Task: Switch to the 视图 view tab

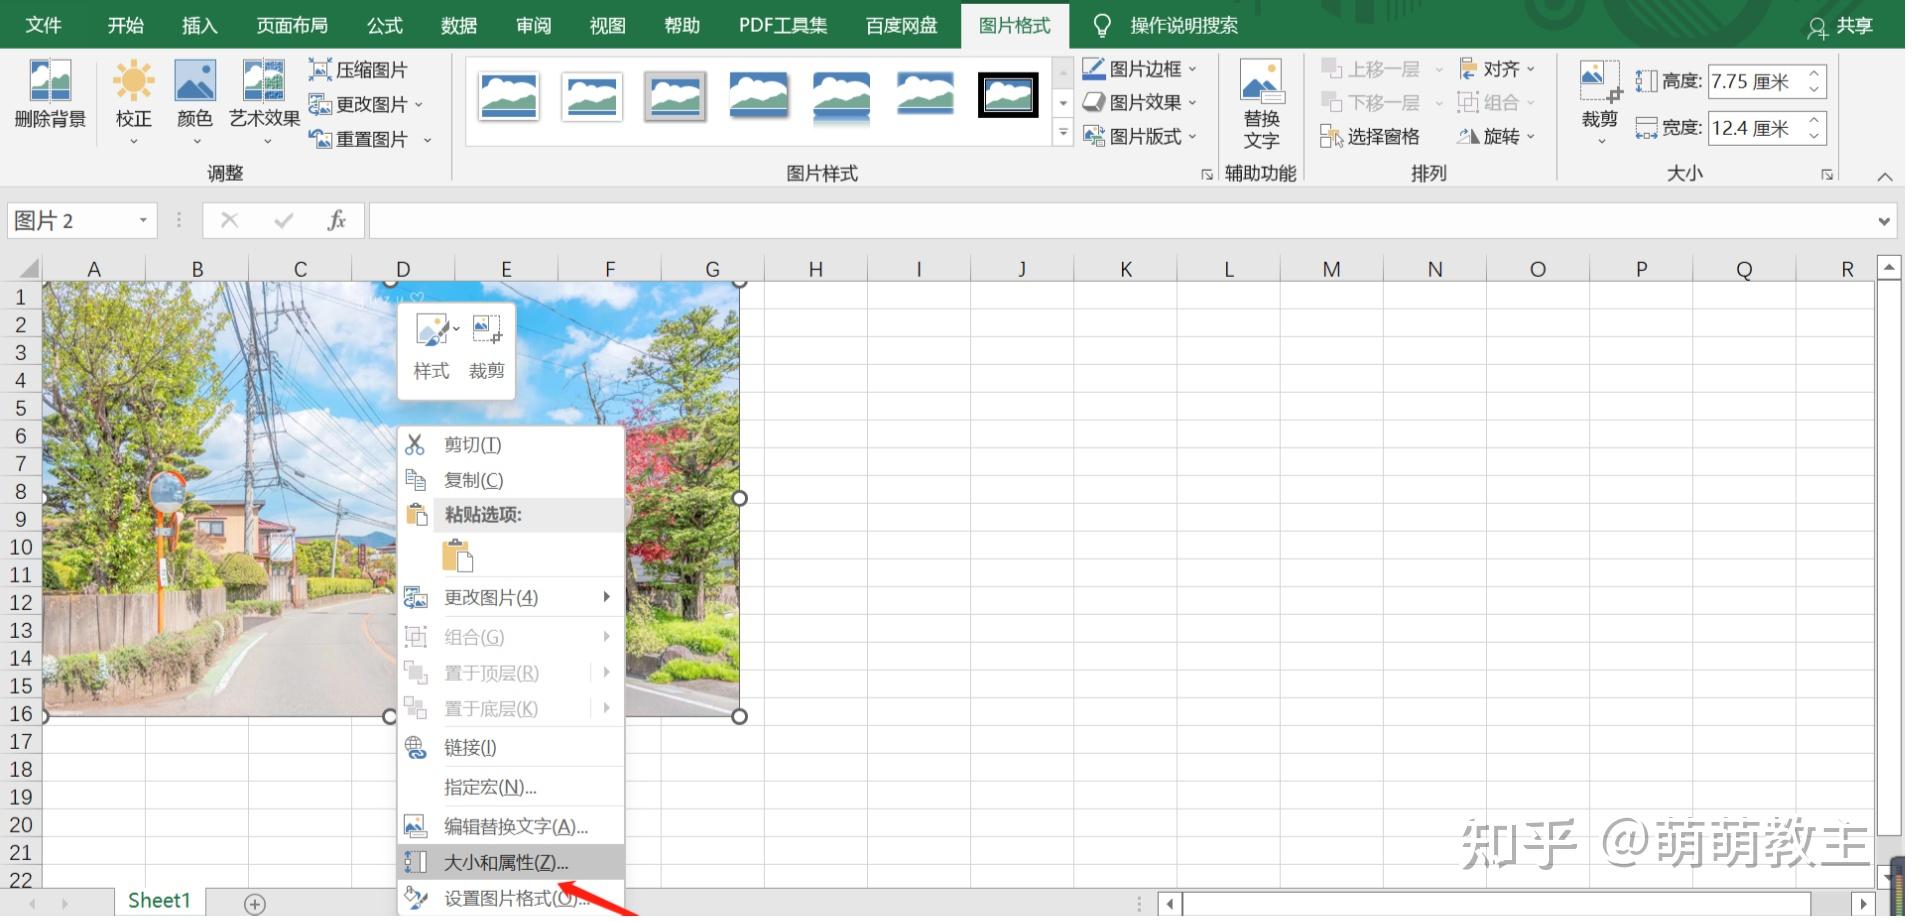Action: click(608, 25)
